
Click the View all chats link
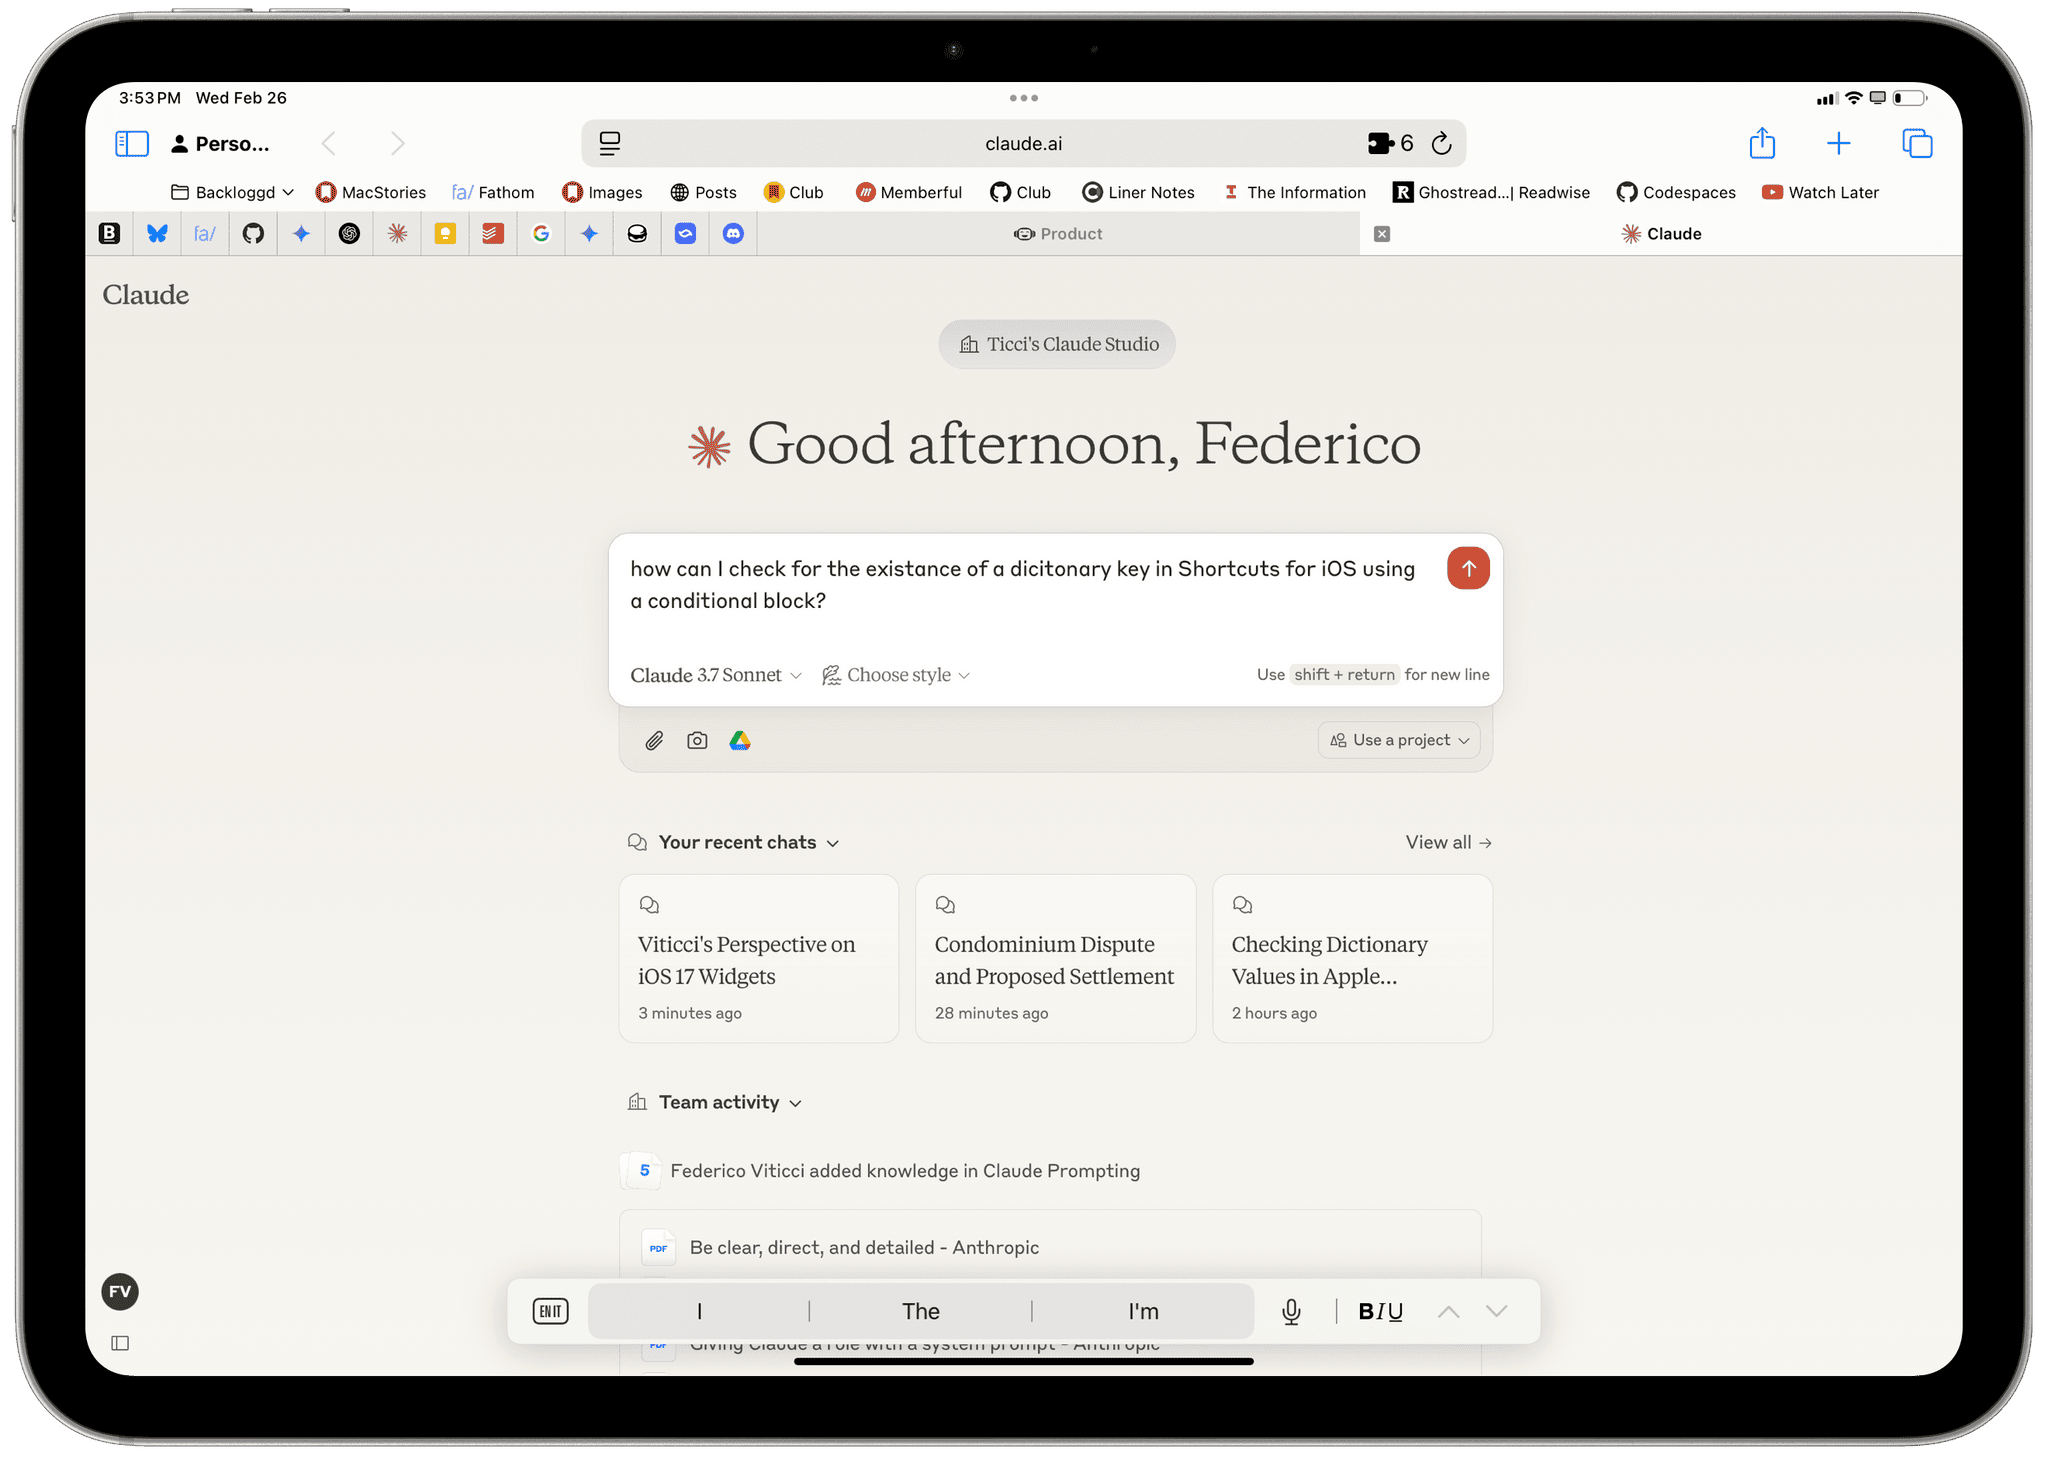click(1449, 843)
